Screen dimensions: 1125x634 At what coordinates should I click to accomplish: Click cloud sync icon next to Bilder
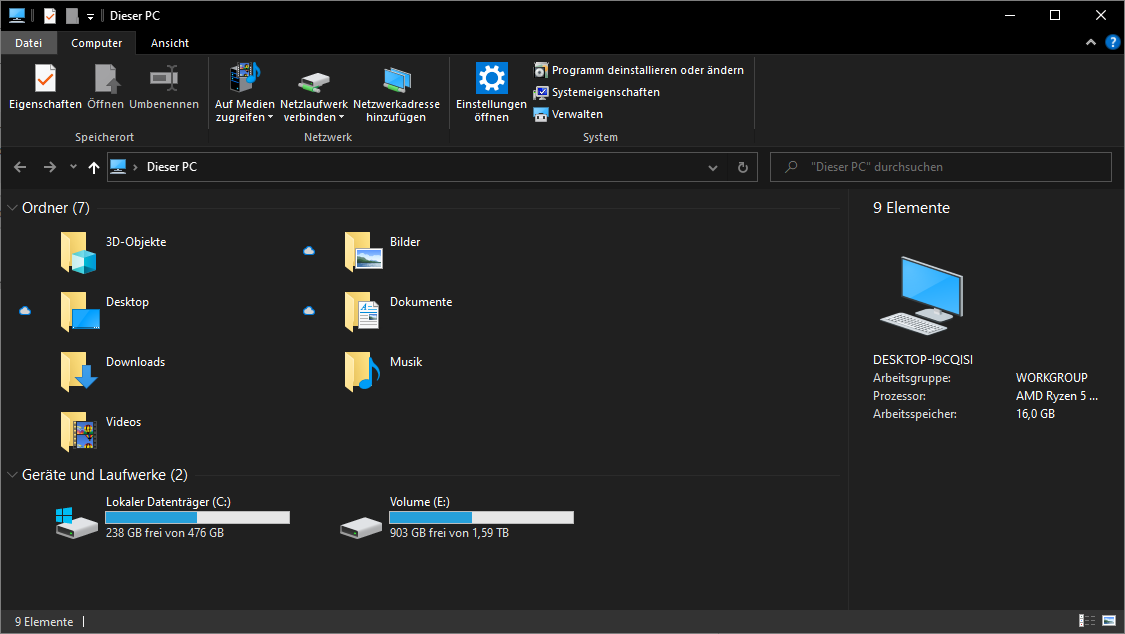[309, 250]
